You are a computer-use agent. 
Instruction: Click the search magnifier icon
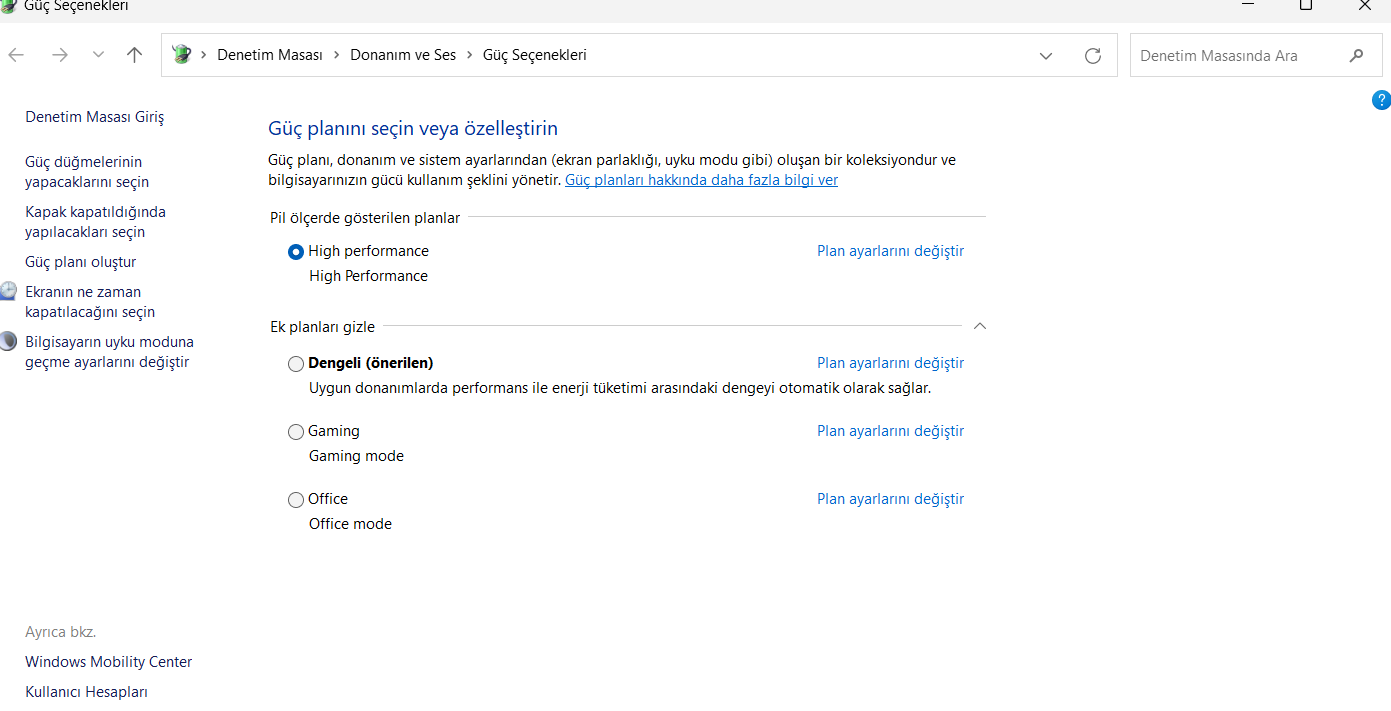1357,56
